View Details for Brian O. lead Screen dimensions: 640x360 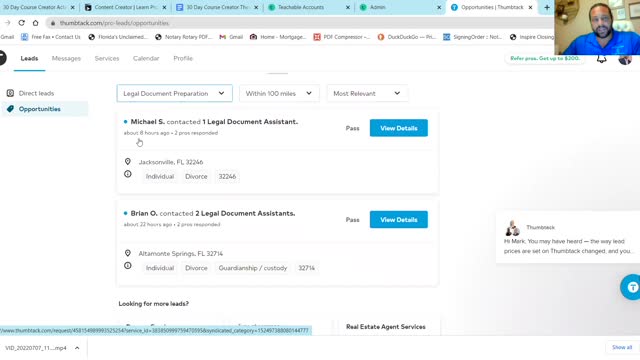click(x=399, y=220)
